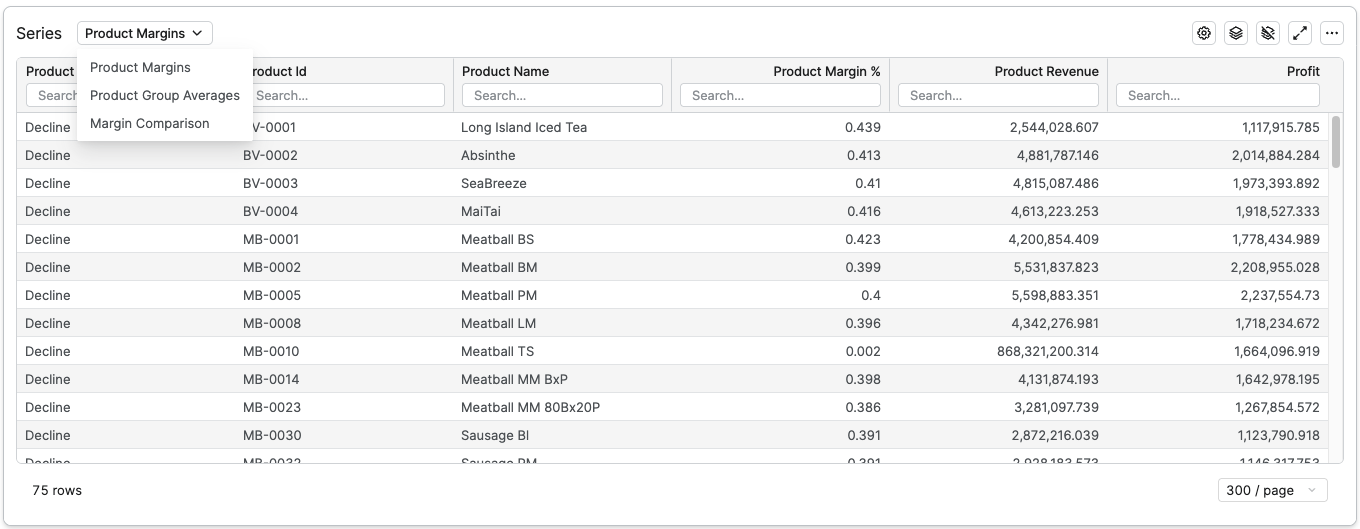Open the settings gear icon
1360x529 pixels.
click(x=1204, y=33)
